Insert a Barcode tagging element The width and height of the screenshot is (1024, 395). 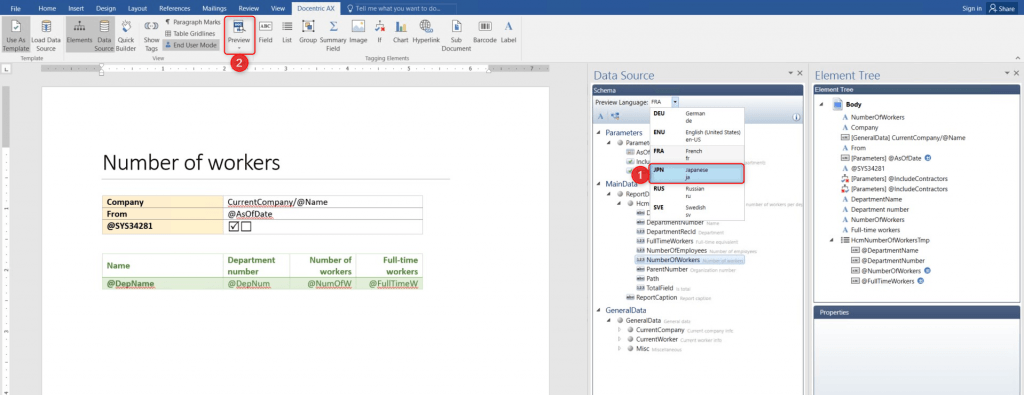click(485, 31)
